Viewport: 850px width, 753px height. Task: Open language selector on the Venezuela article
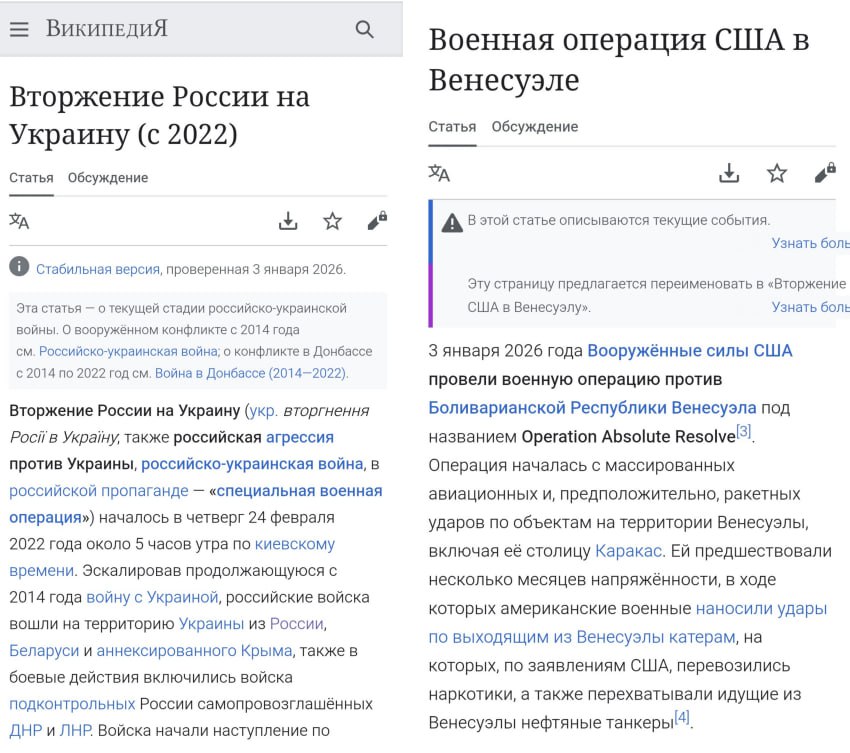(439, 173)
